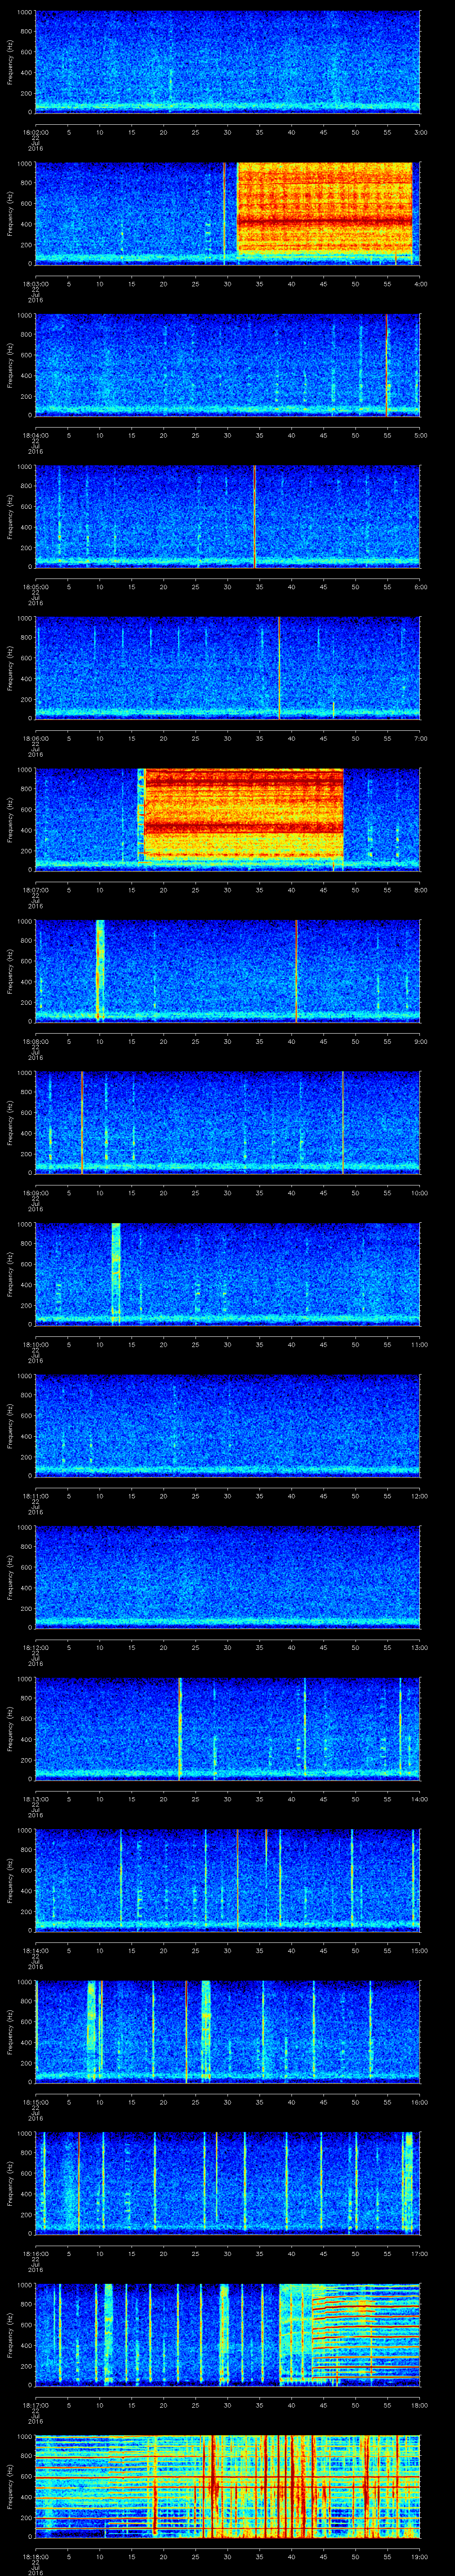Click the 18:17:00 start time label
The height and width of the screenshot is (2576, 455).
click(x=36, y=2405)
